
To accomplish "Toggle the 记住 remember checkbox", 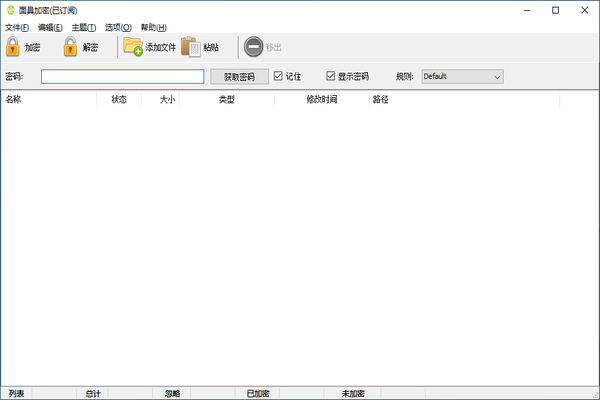I will pyautogui.click(x=278, y=76).
